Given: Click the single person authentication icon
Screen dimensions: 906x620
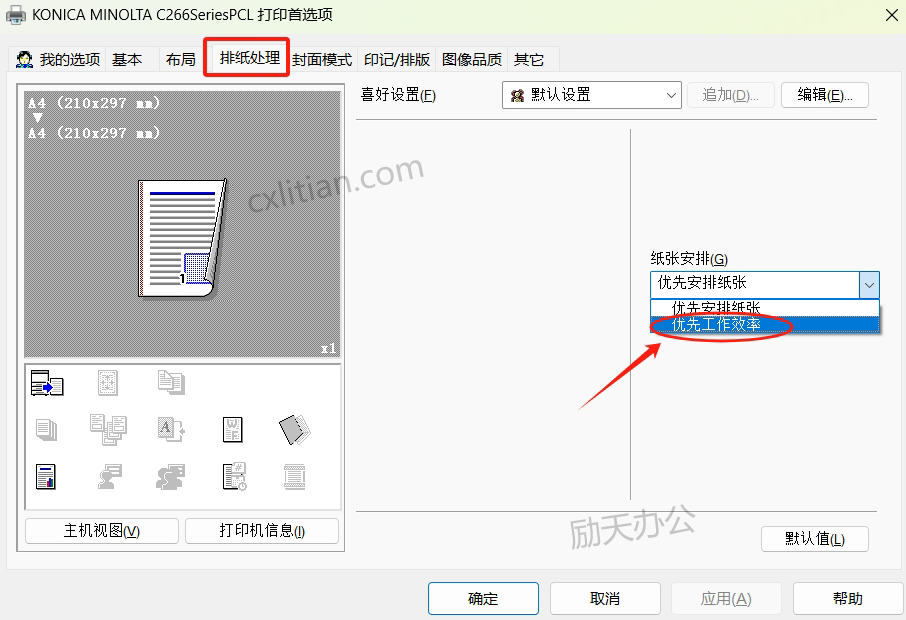Looking at the screenshot, I should pos(109,477).
